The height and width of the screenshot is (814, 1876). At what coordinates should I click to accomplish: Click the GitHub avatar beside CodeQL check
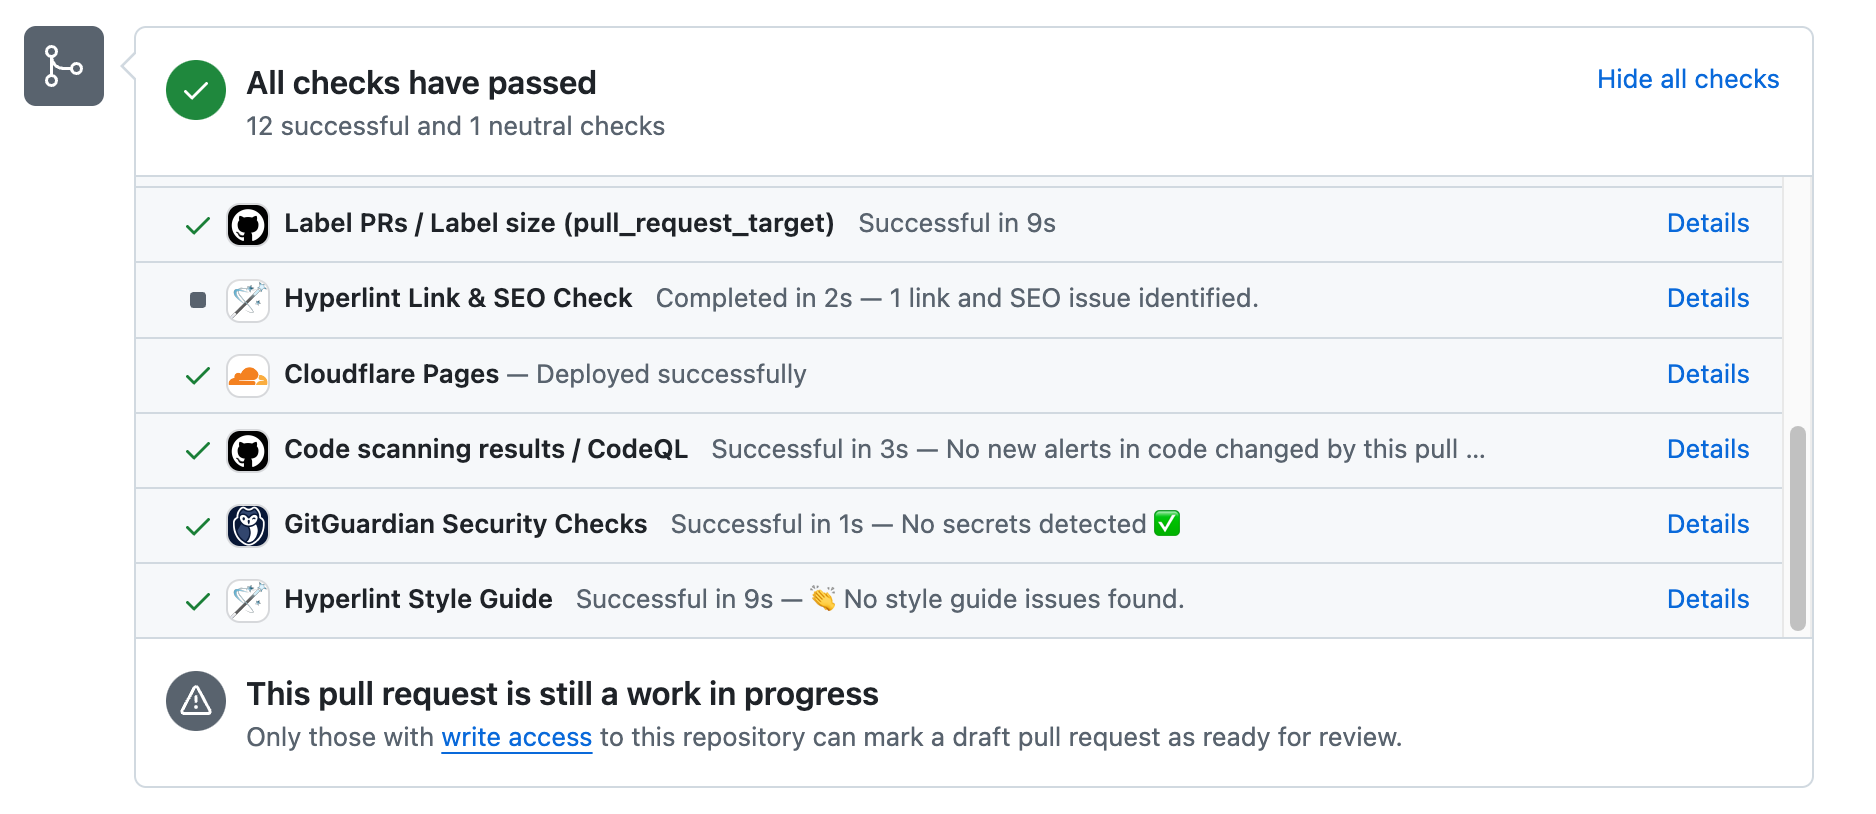tap(248, 451)
